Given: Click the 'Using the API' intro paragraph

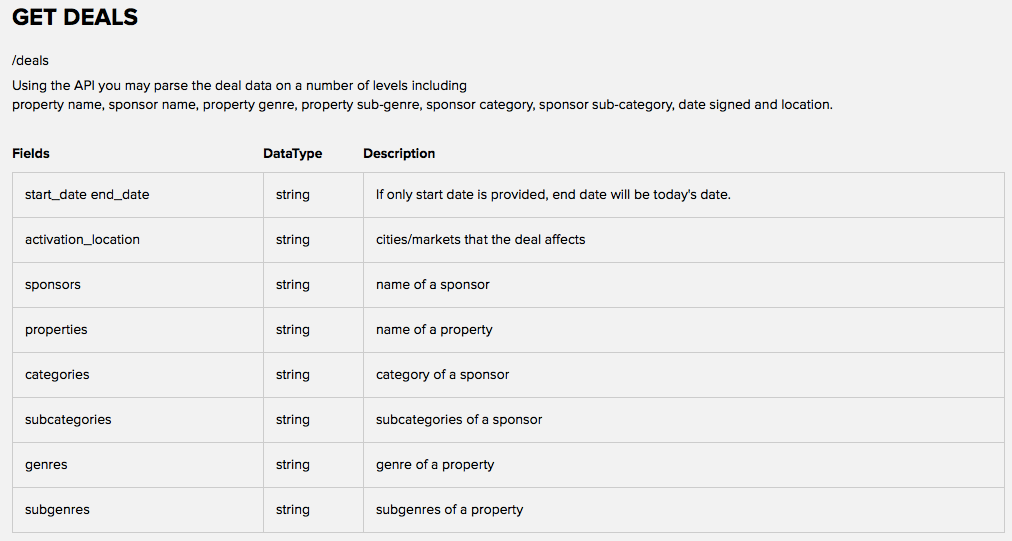Looking at the screenshot, I should click(422, 95).
